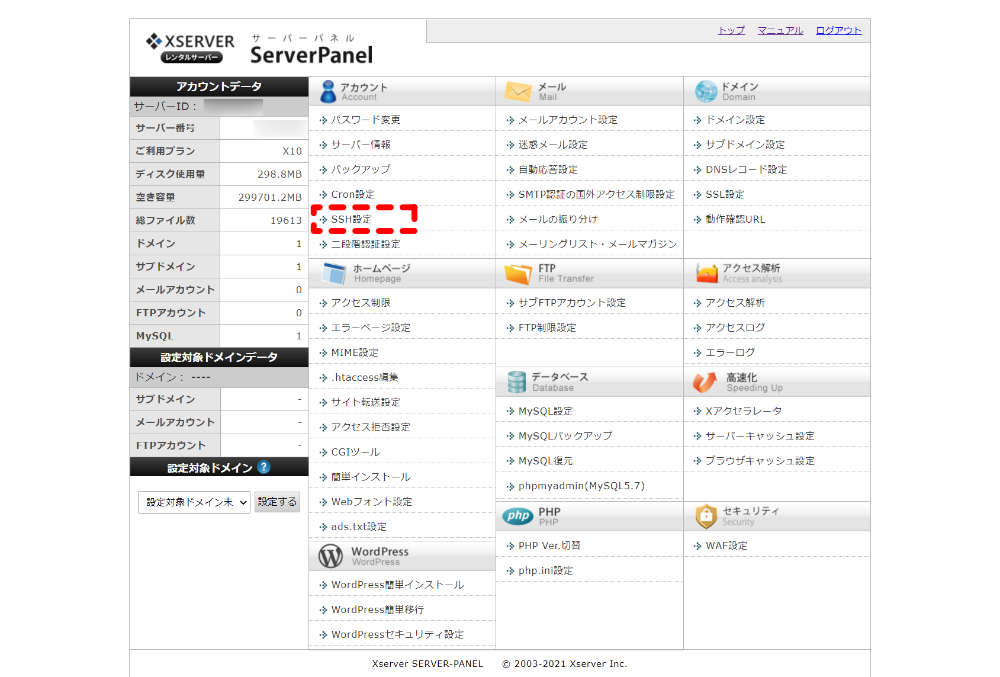Open 自動応答設定
The height and width of the screenshot is (677, 1000).
click(548, 170)
